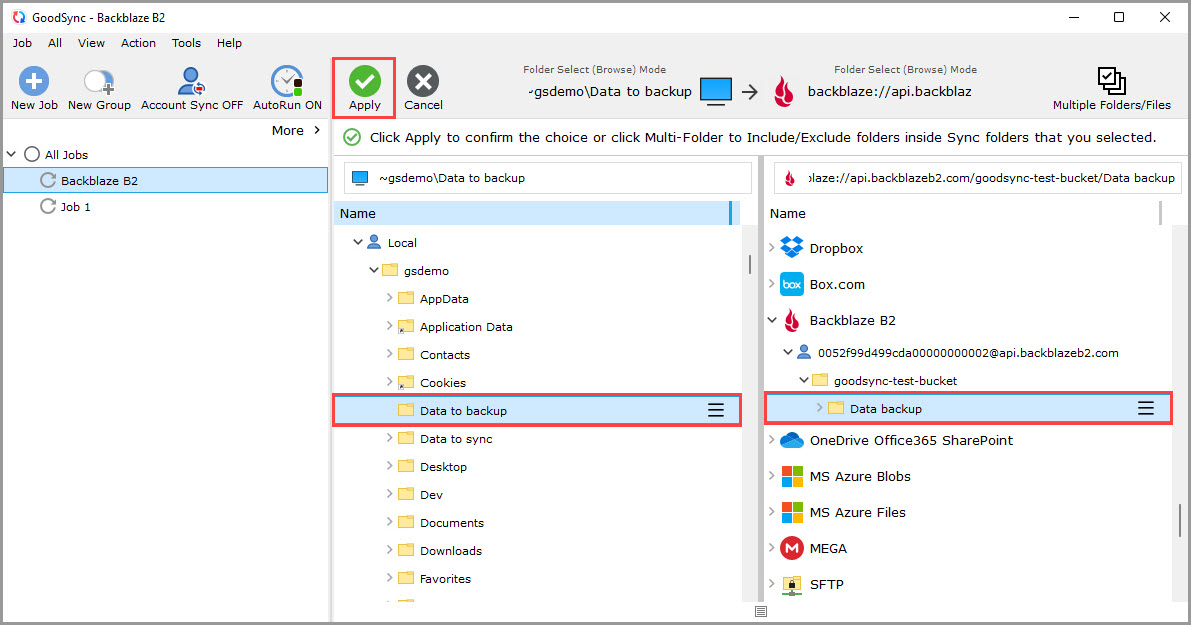Click the New Group icon
The height and width of the screenshot is (625, 1191).
click(x=99, y=81)
